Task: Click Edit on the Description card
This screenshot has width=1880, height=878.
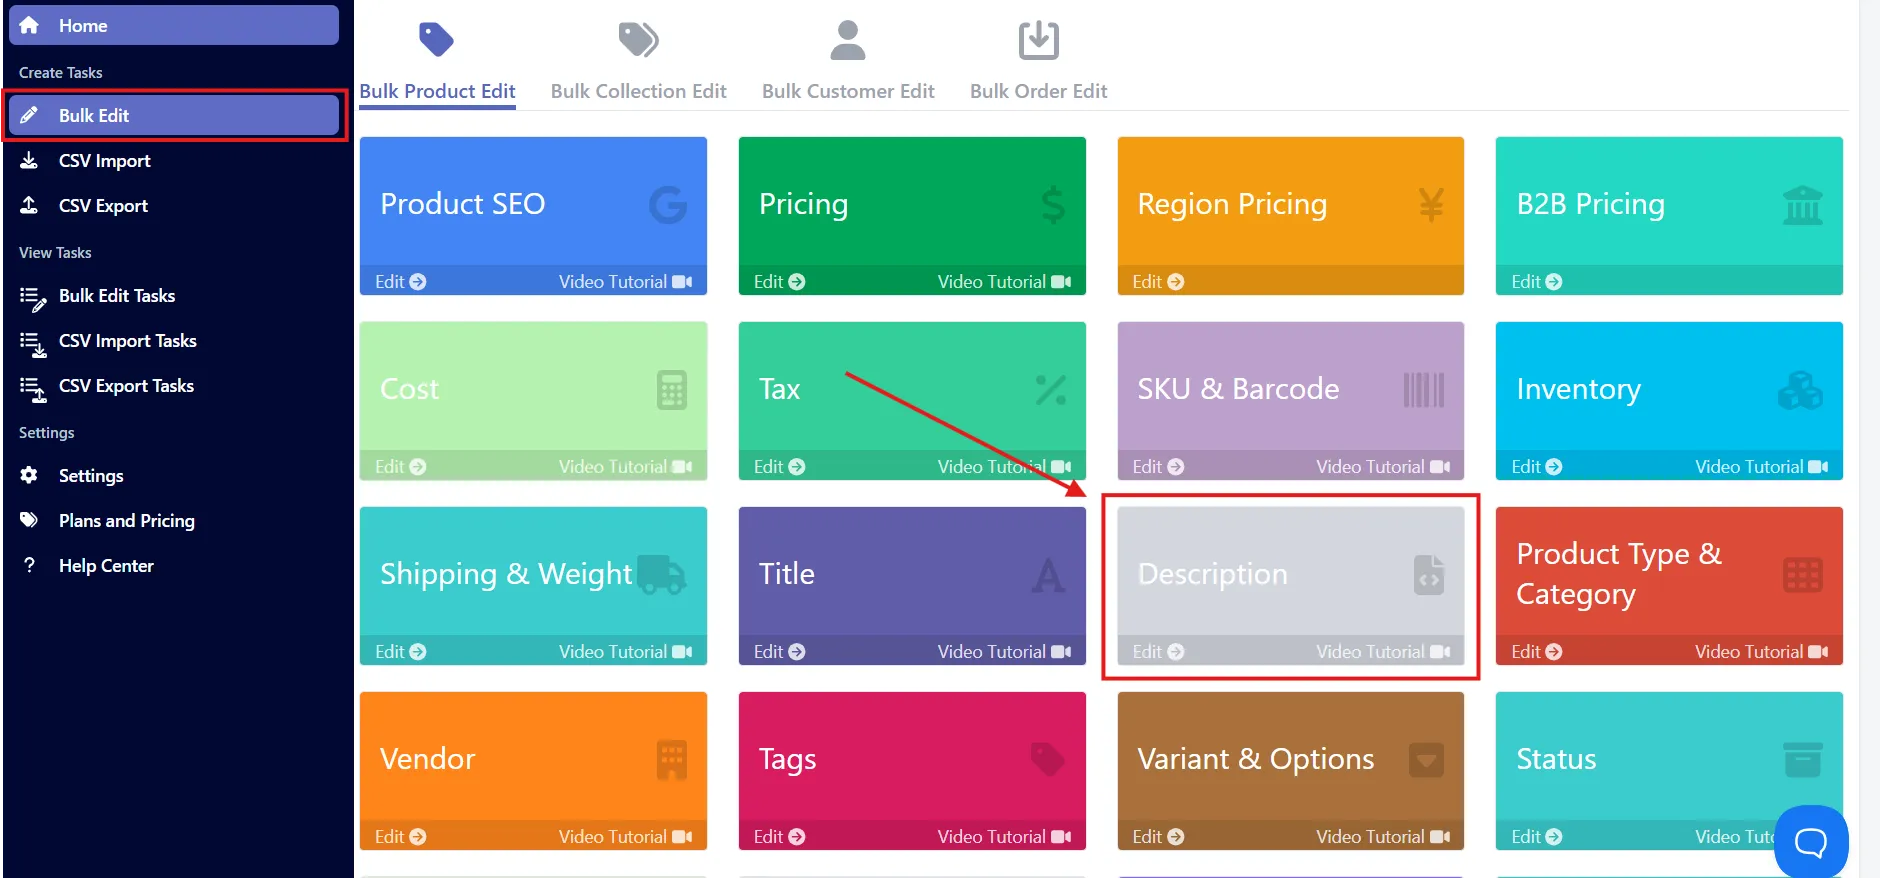Action: pyautogui.click(x=1158, y=651)
